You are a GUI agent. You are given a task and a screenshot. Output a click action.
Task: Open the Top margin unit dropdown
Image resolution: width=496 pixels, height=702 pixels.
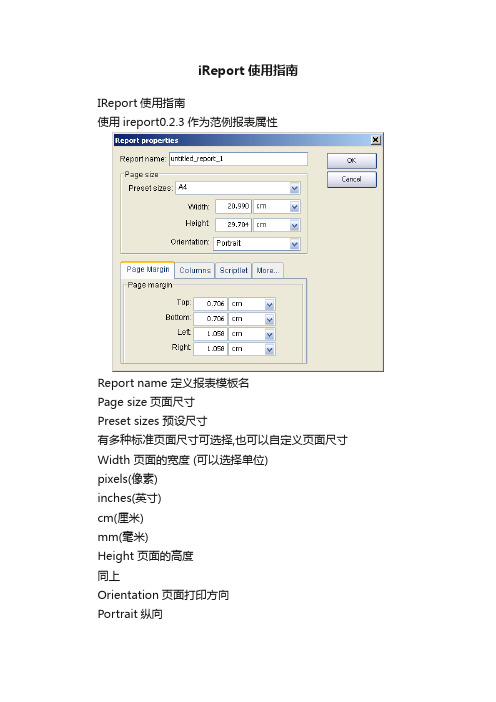[252, 304]
